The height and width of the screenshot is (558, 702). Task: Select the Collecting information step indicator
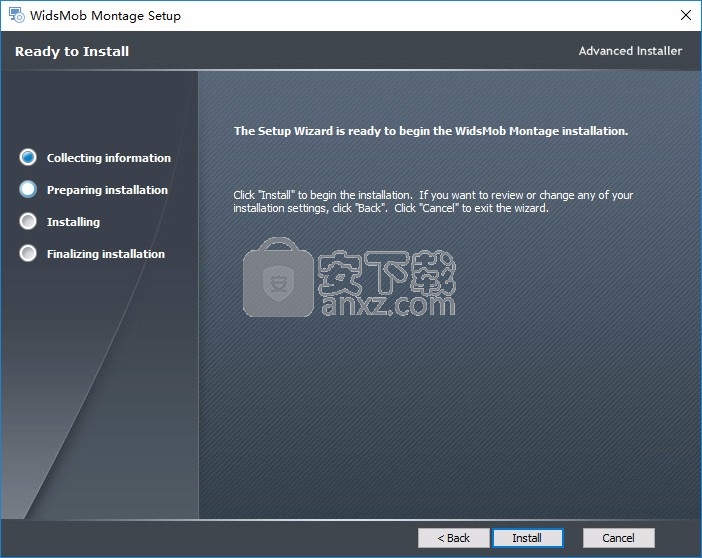[x=28, y=157]
